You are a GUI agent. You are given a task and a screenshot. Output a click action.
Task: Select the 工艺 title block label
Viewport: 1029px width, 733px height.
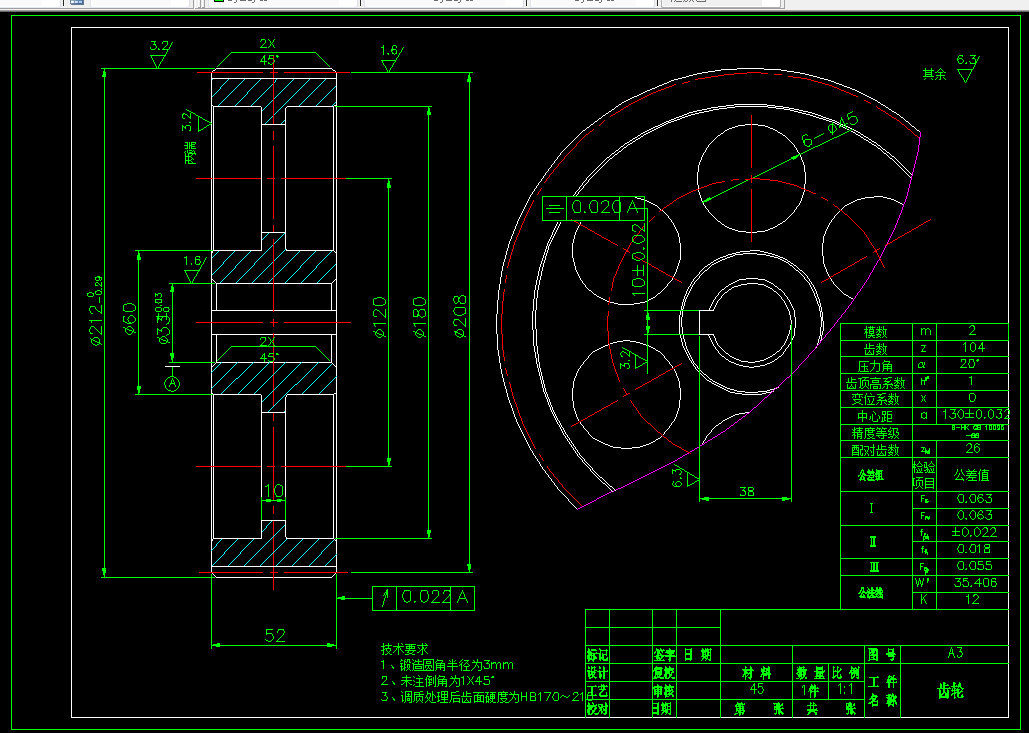coord(597,691)
